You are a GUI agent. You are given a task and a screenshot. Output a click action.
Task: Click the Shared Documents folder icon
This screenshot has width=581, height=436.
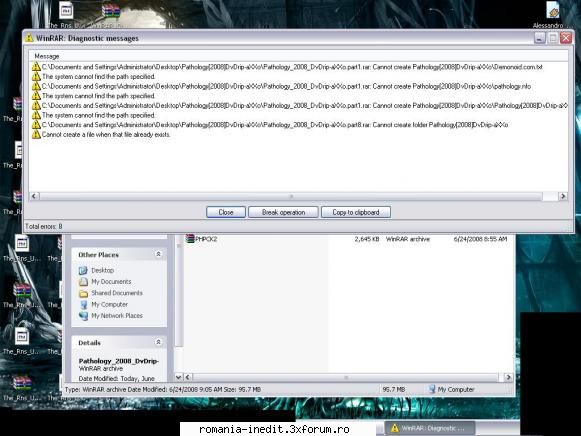coord(83,293)
